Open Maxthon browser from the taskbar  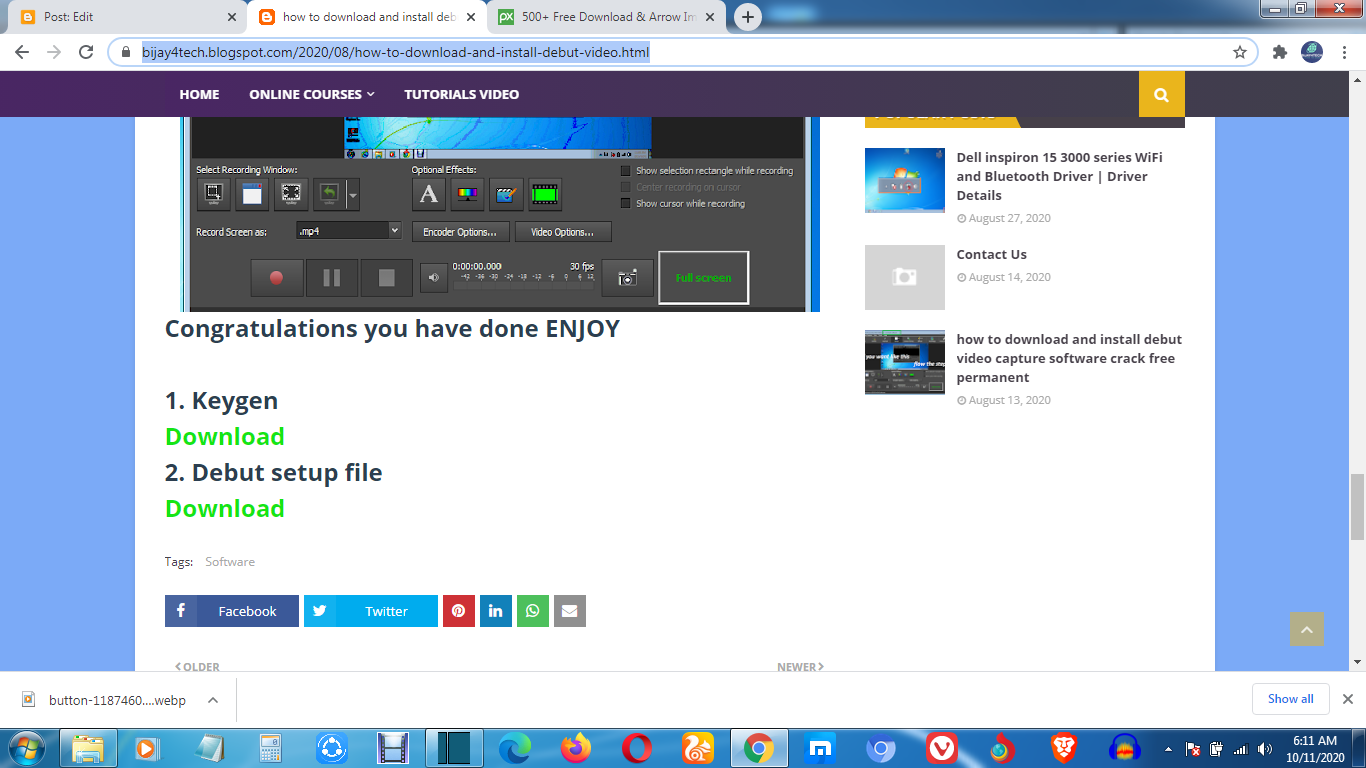coord(820,748)
